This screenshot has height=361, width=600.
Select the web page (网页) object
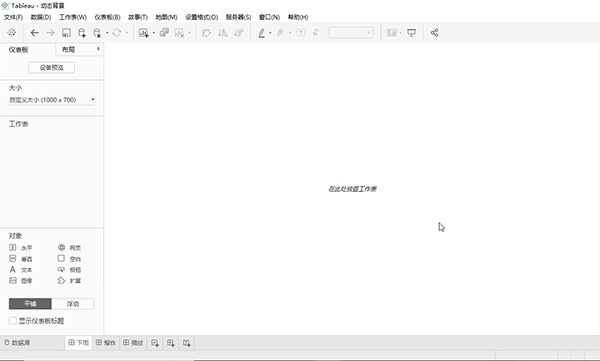pos(69,248)
